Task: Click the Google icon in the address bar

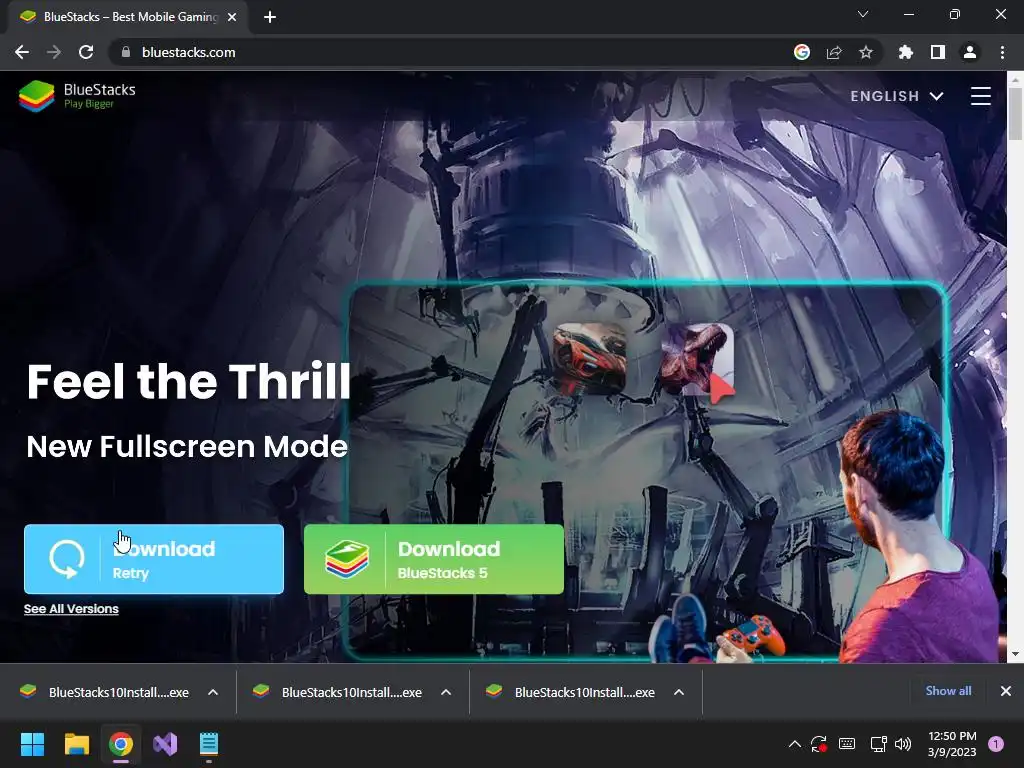Action: [802, 52]
